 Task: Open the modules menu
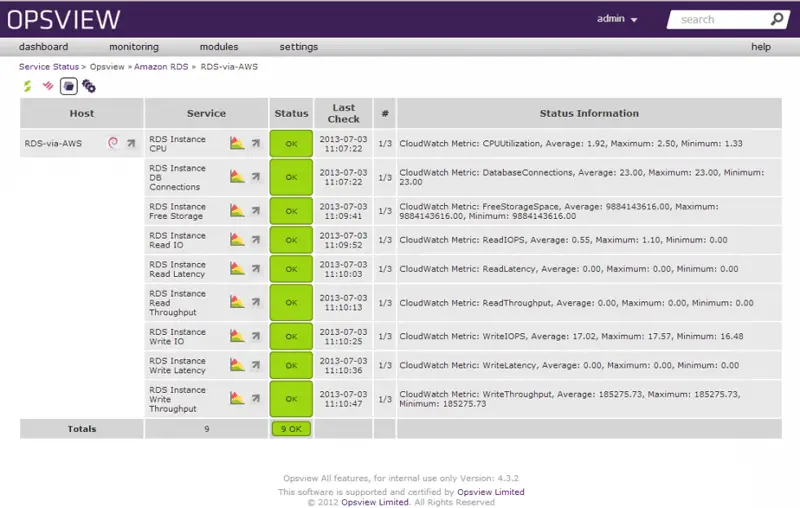click(219, 46)
